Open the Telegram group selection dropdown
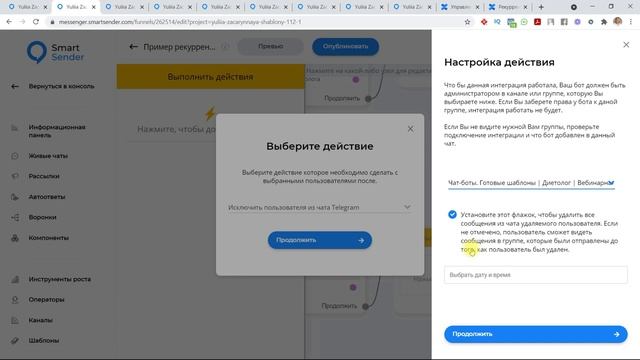This screenshot has height=360, width=640. 531,183
